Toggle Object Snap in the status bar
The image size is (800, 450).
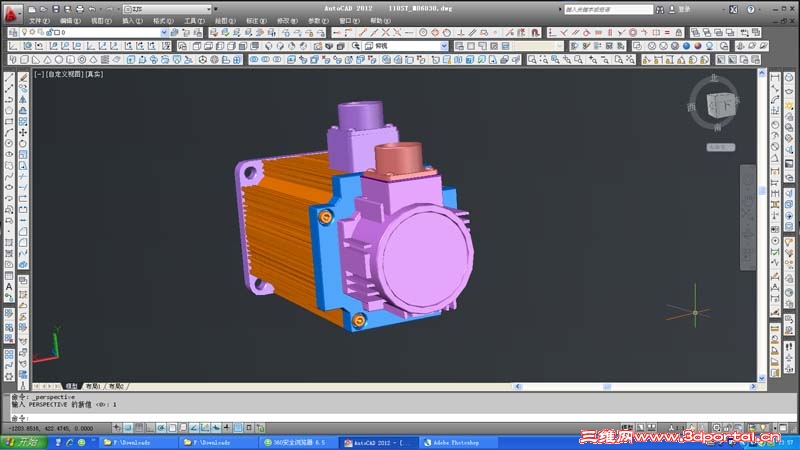pos(172,428)
